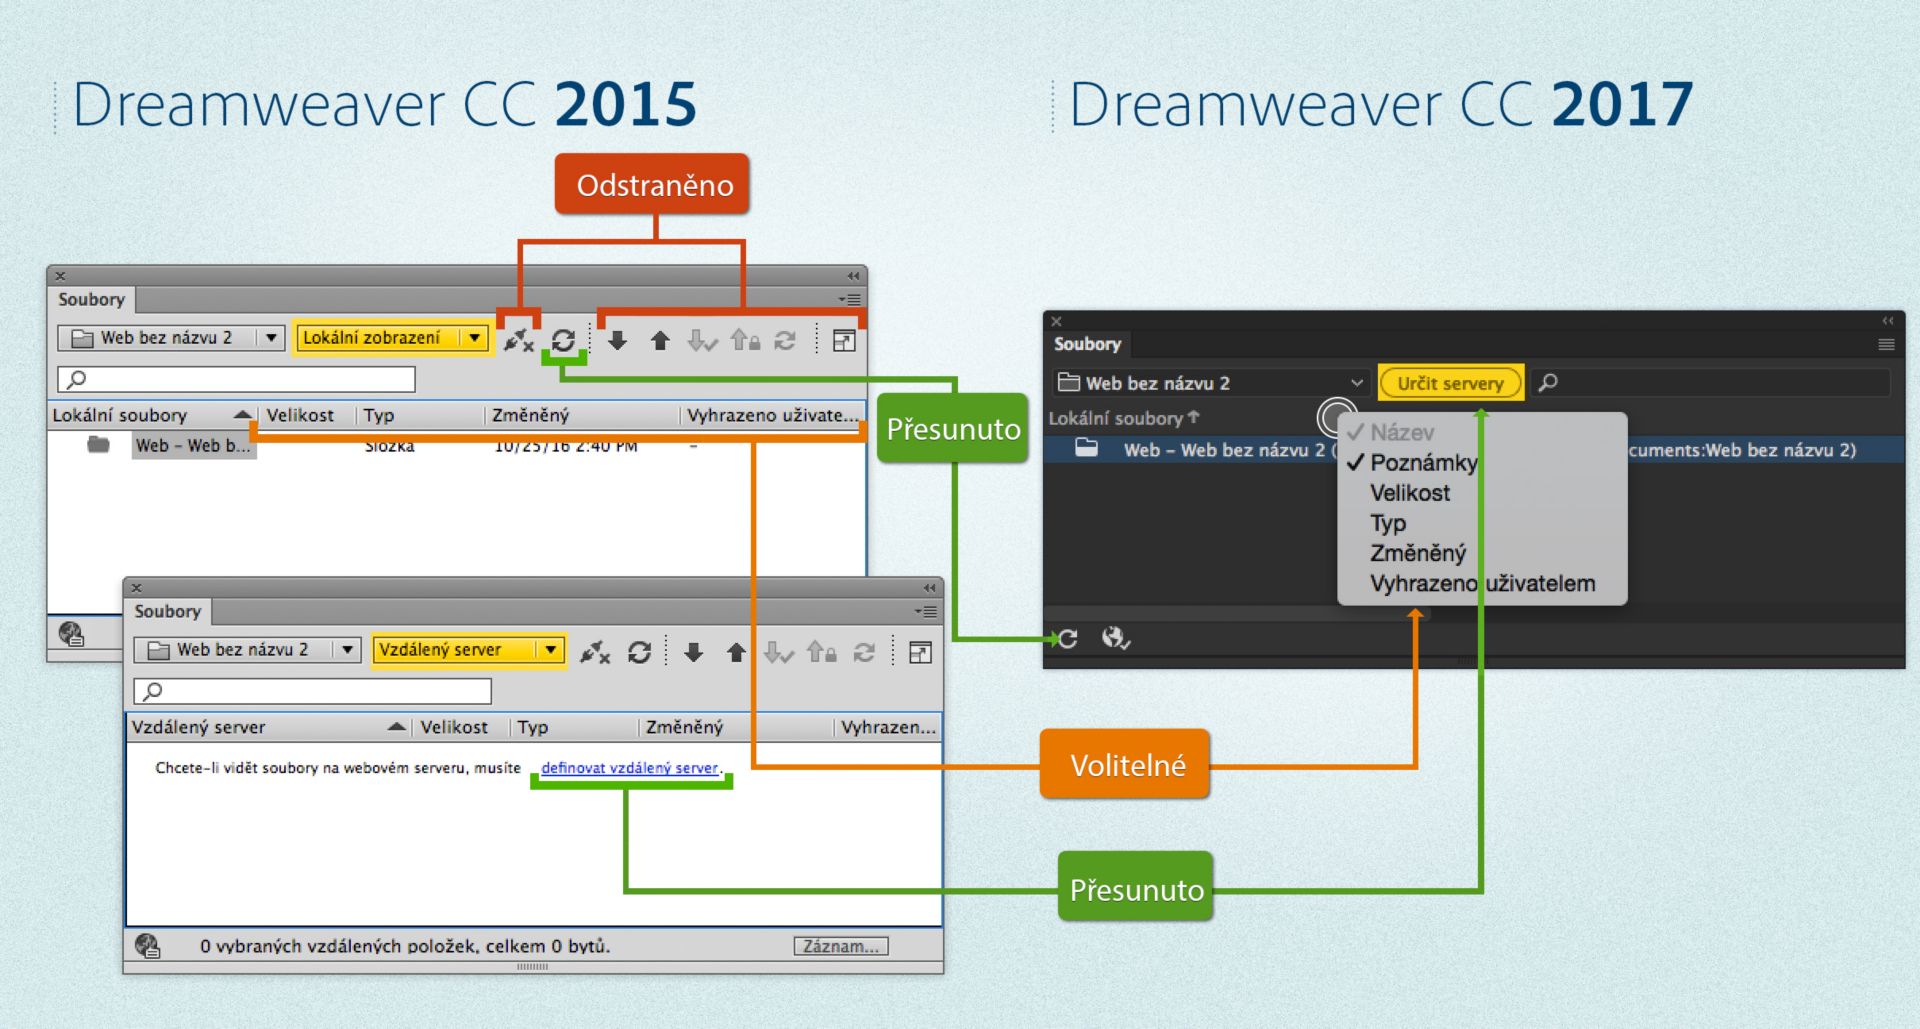Click the definovat vzdálený server link

point(630,768)
